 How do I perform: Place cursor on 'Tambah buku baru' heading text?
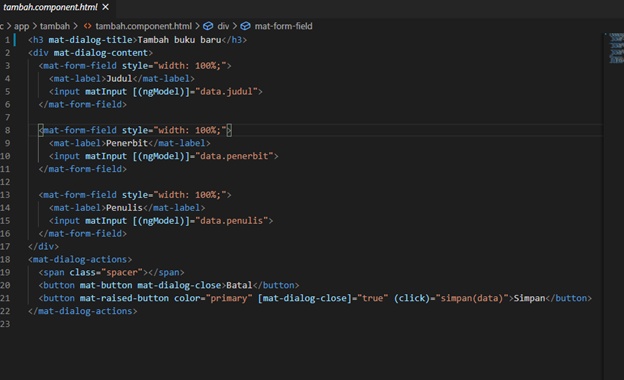179,40
